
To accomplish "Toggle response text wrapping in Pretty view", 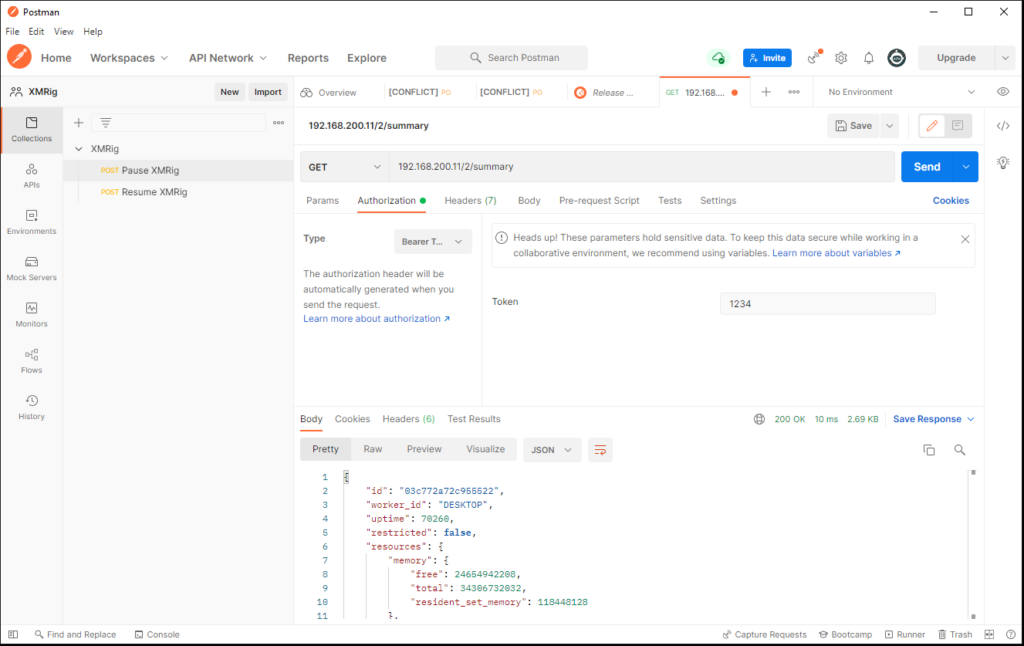I will tap(600, 450).
